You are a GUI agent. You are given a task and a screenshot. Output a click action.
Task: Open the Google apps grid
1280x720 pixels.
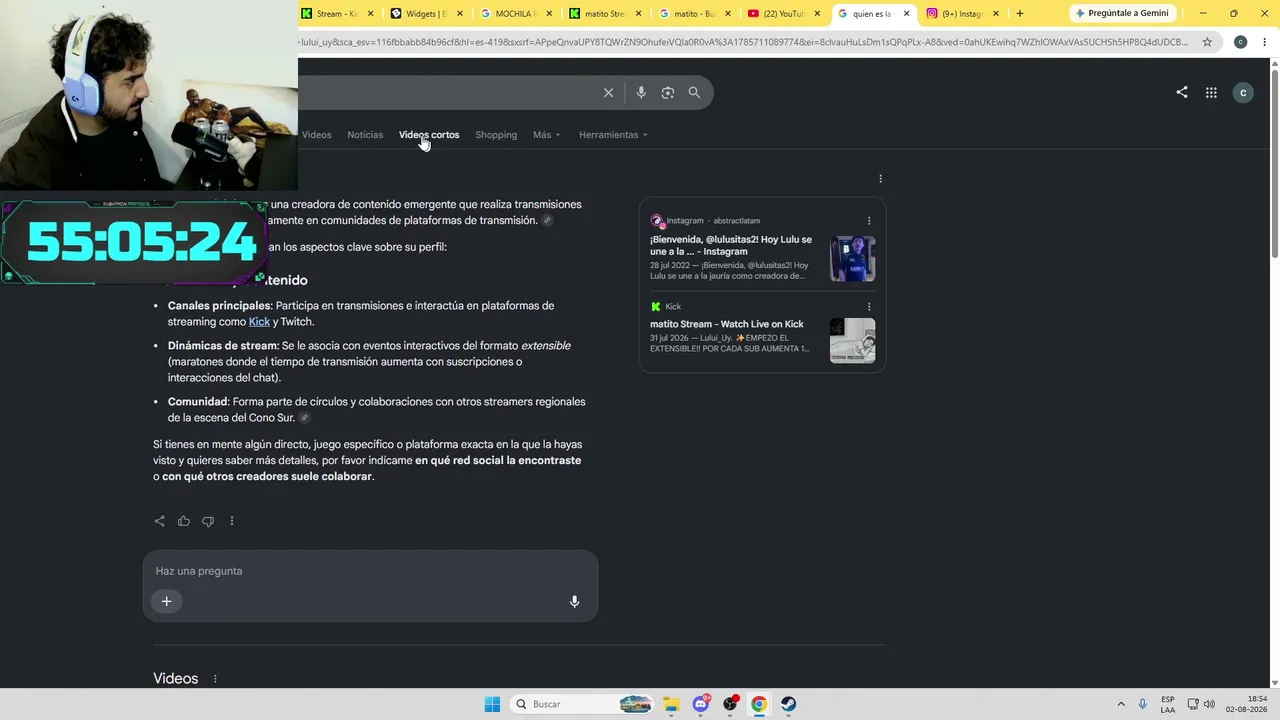coord(1211,92)
